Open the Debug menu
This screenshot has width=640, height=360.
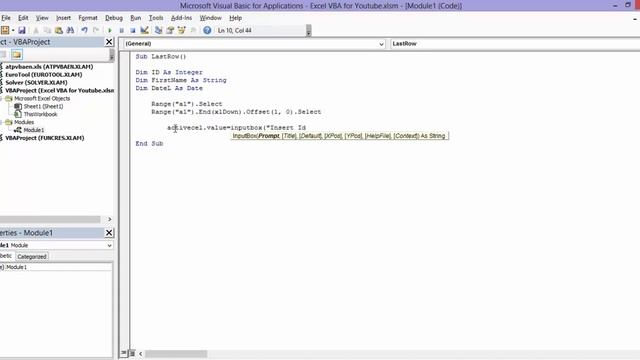click(114, 18)
